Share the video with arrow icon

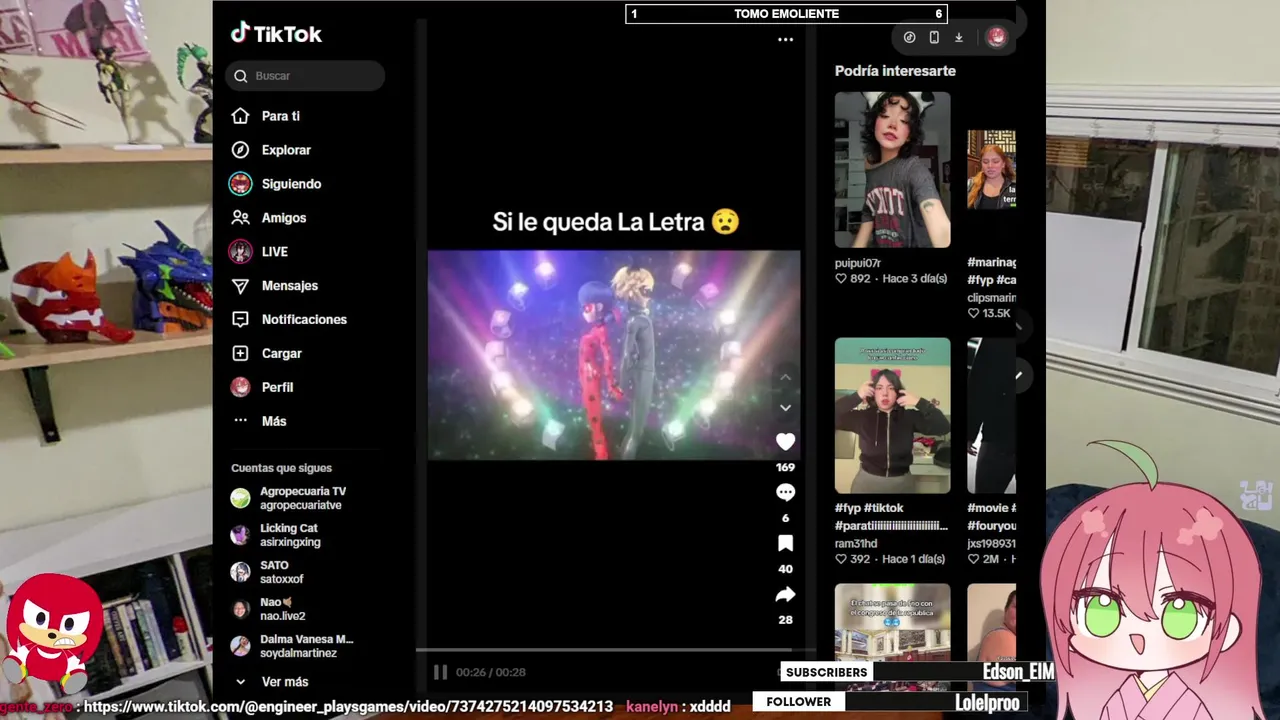(785, 595)
